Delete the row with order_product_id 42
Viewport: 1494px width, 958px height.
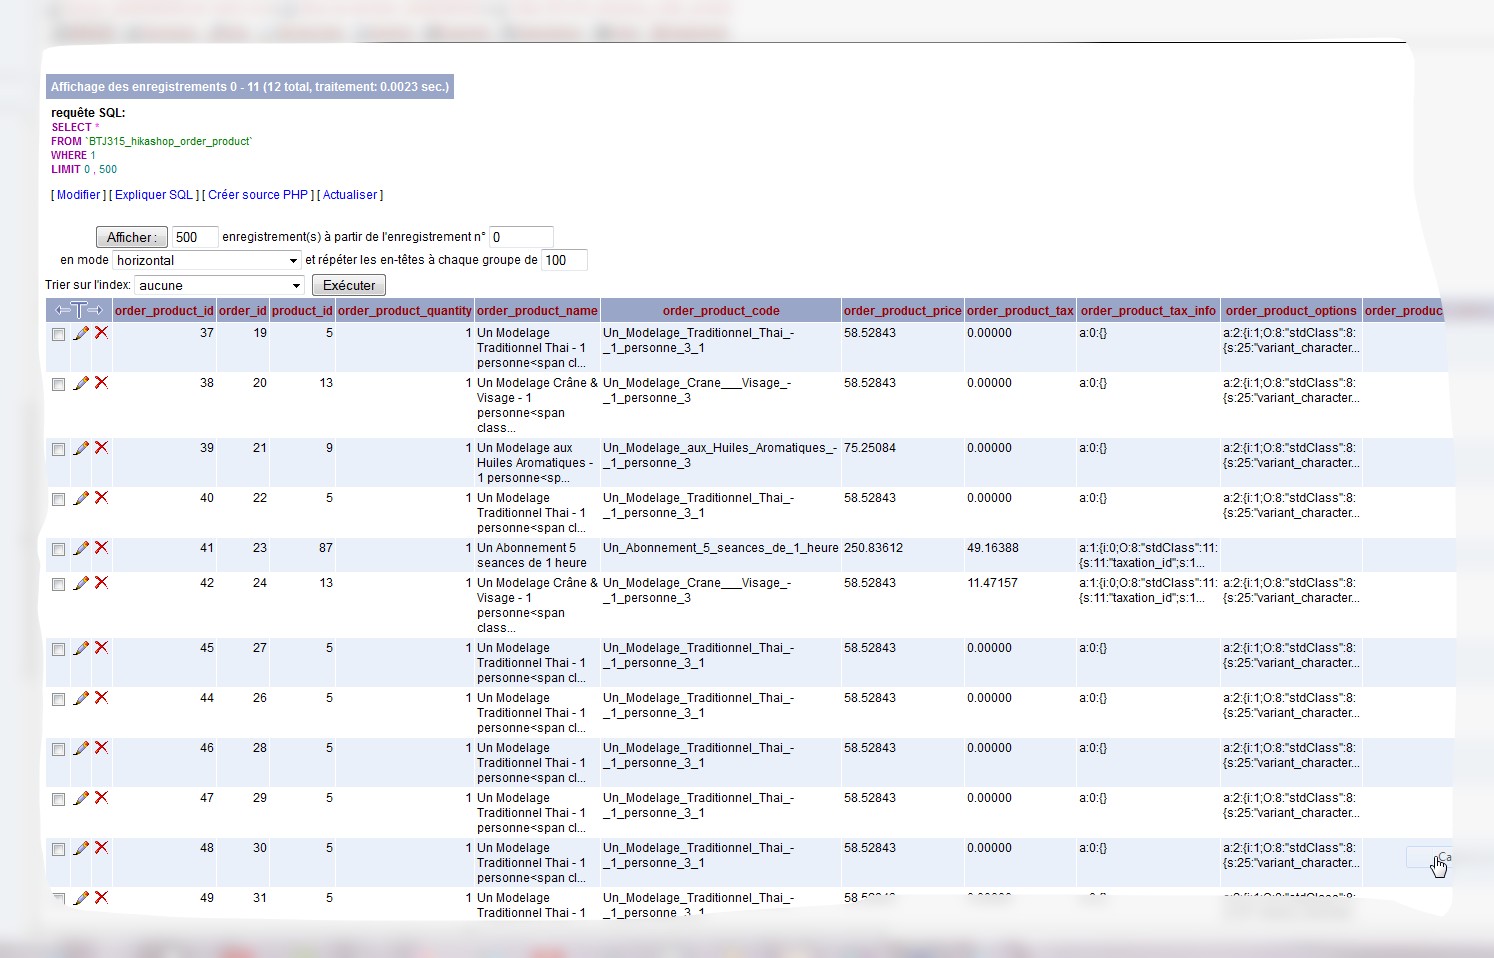click(101, 583)
